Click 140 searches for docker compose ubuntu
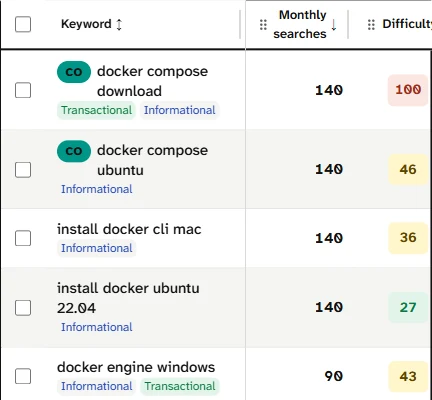Image resolution: width=432 pixels, height=400 pixels. 329,169
